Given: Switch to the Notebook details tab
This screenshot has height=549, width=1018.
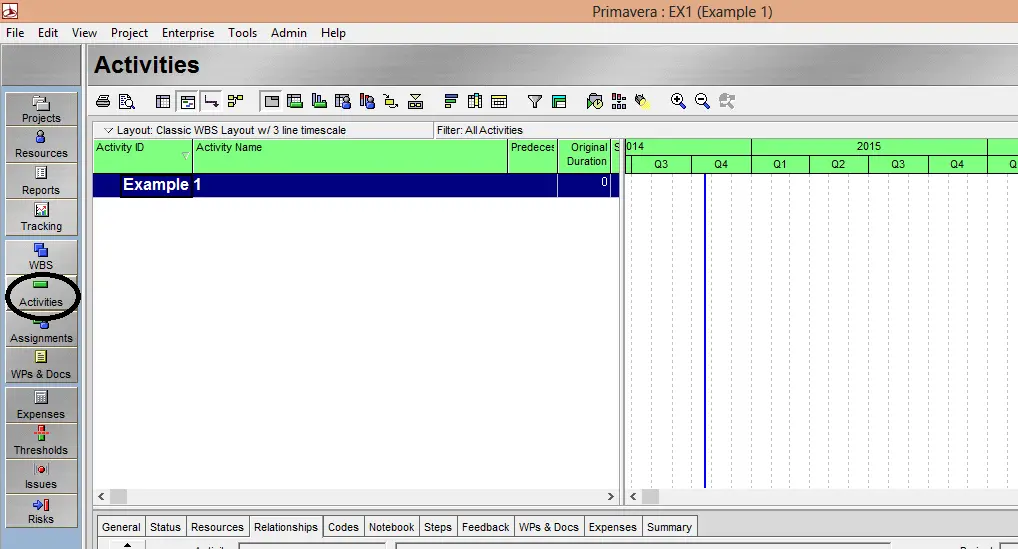Looking at the screenshot, I should tap(391, 527).
